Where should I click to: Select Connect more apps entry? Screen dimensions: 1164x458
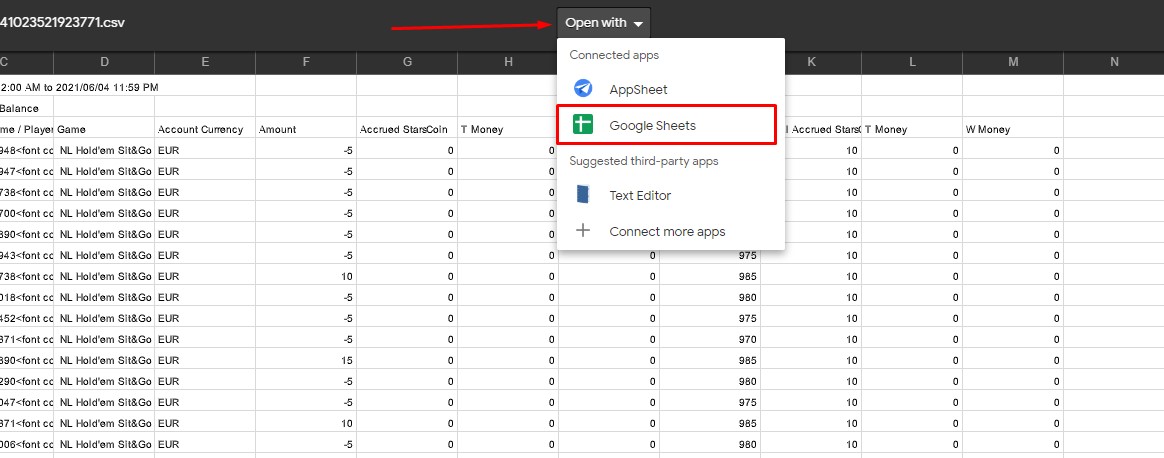click(670, 231)
